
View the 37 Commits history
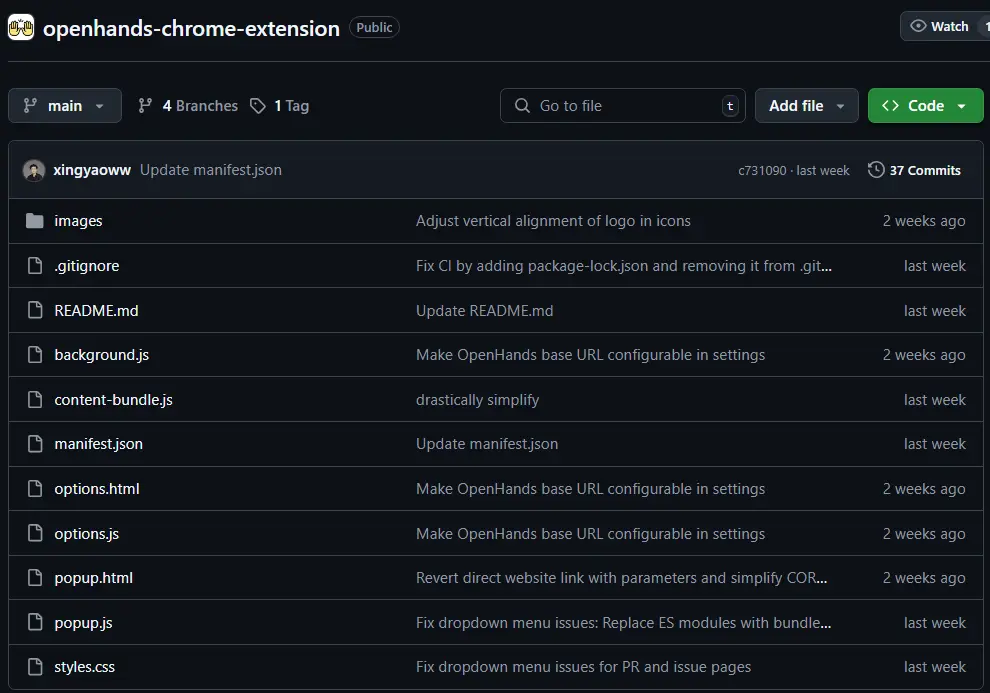(x=914, y=170)
